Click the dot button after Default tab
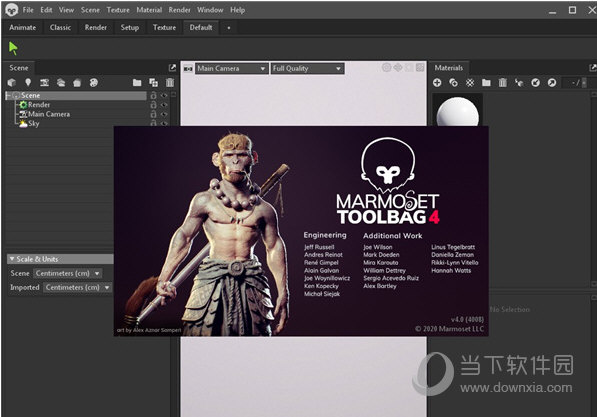The image size is (597, 417). (x=228, y=28)
